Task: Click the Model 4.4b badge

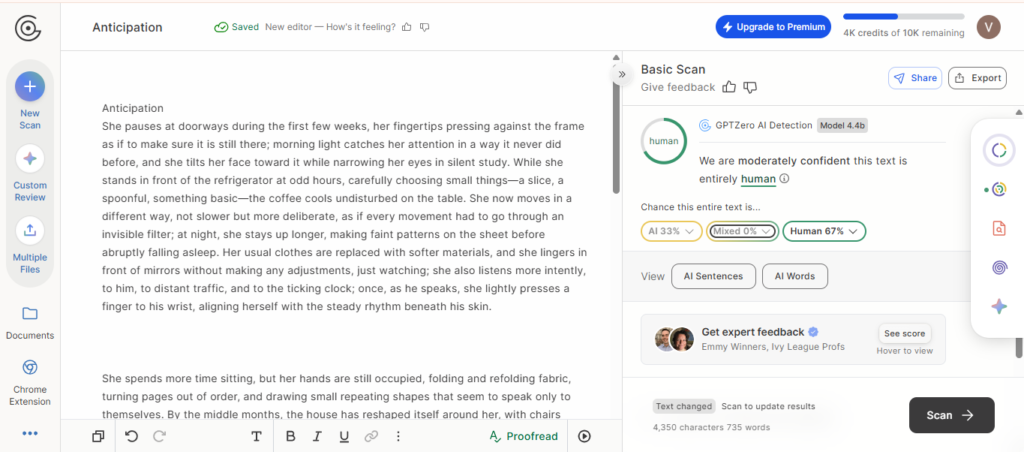Action: coord(842,125)
